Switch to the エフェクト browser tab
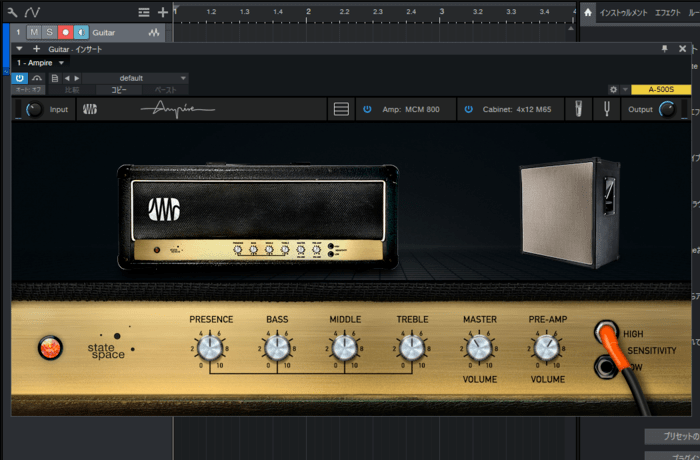700x460 pixels. click(667, 12)
